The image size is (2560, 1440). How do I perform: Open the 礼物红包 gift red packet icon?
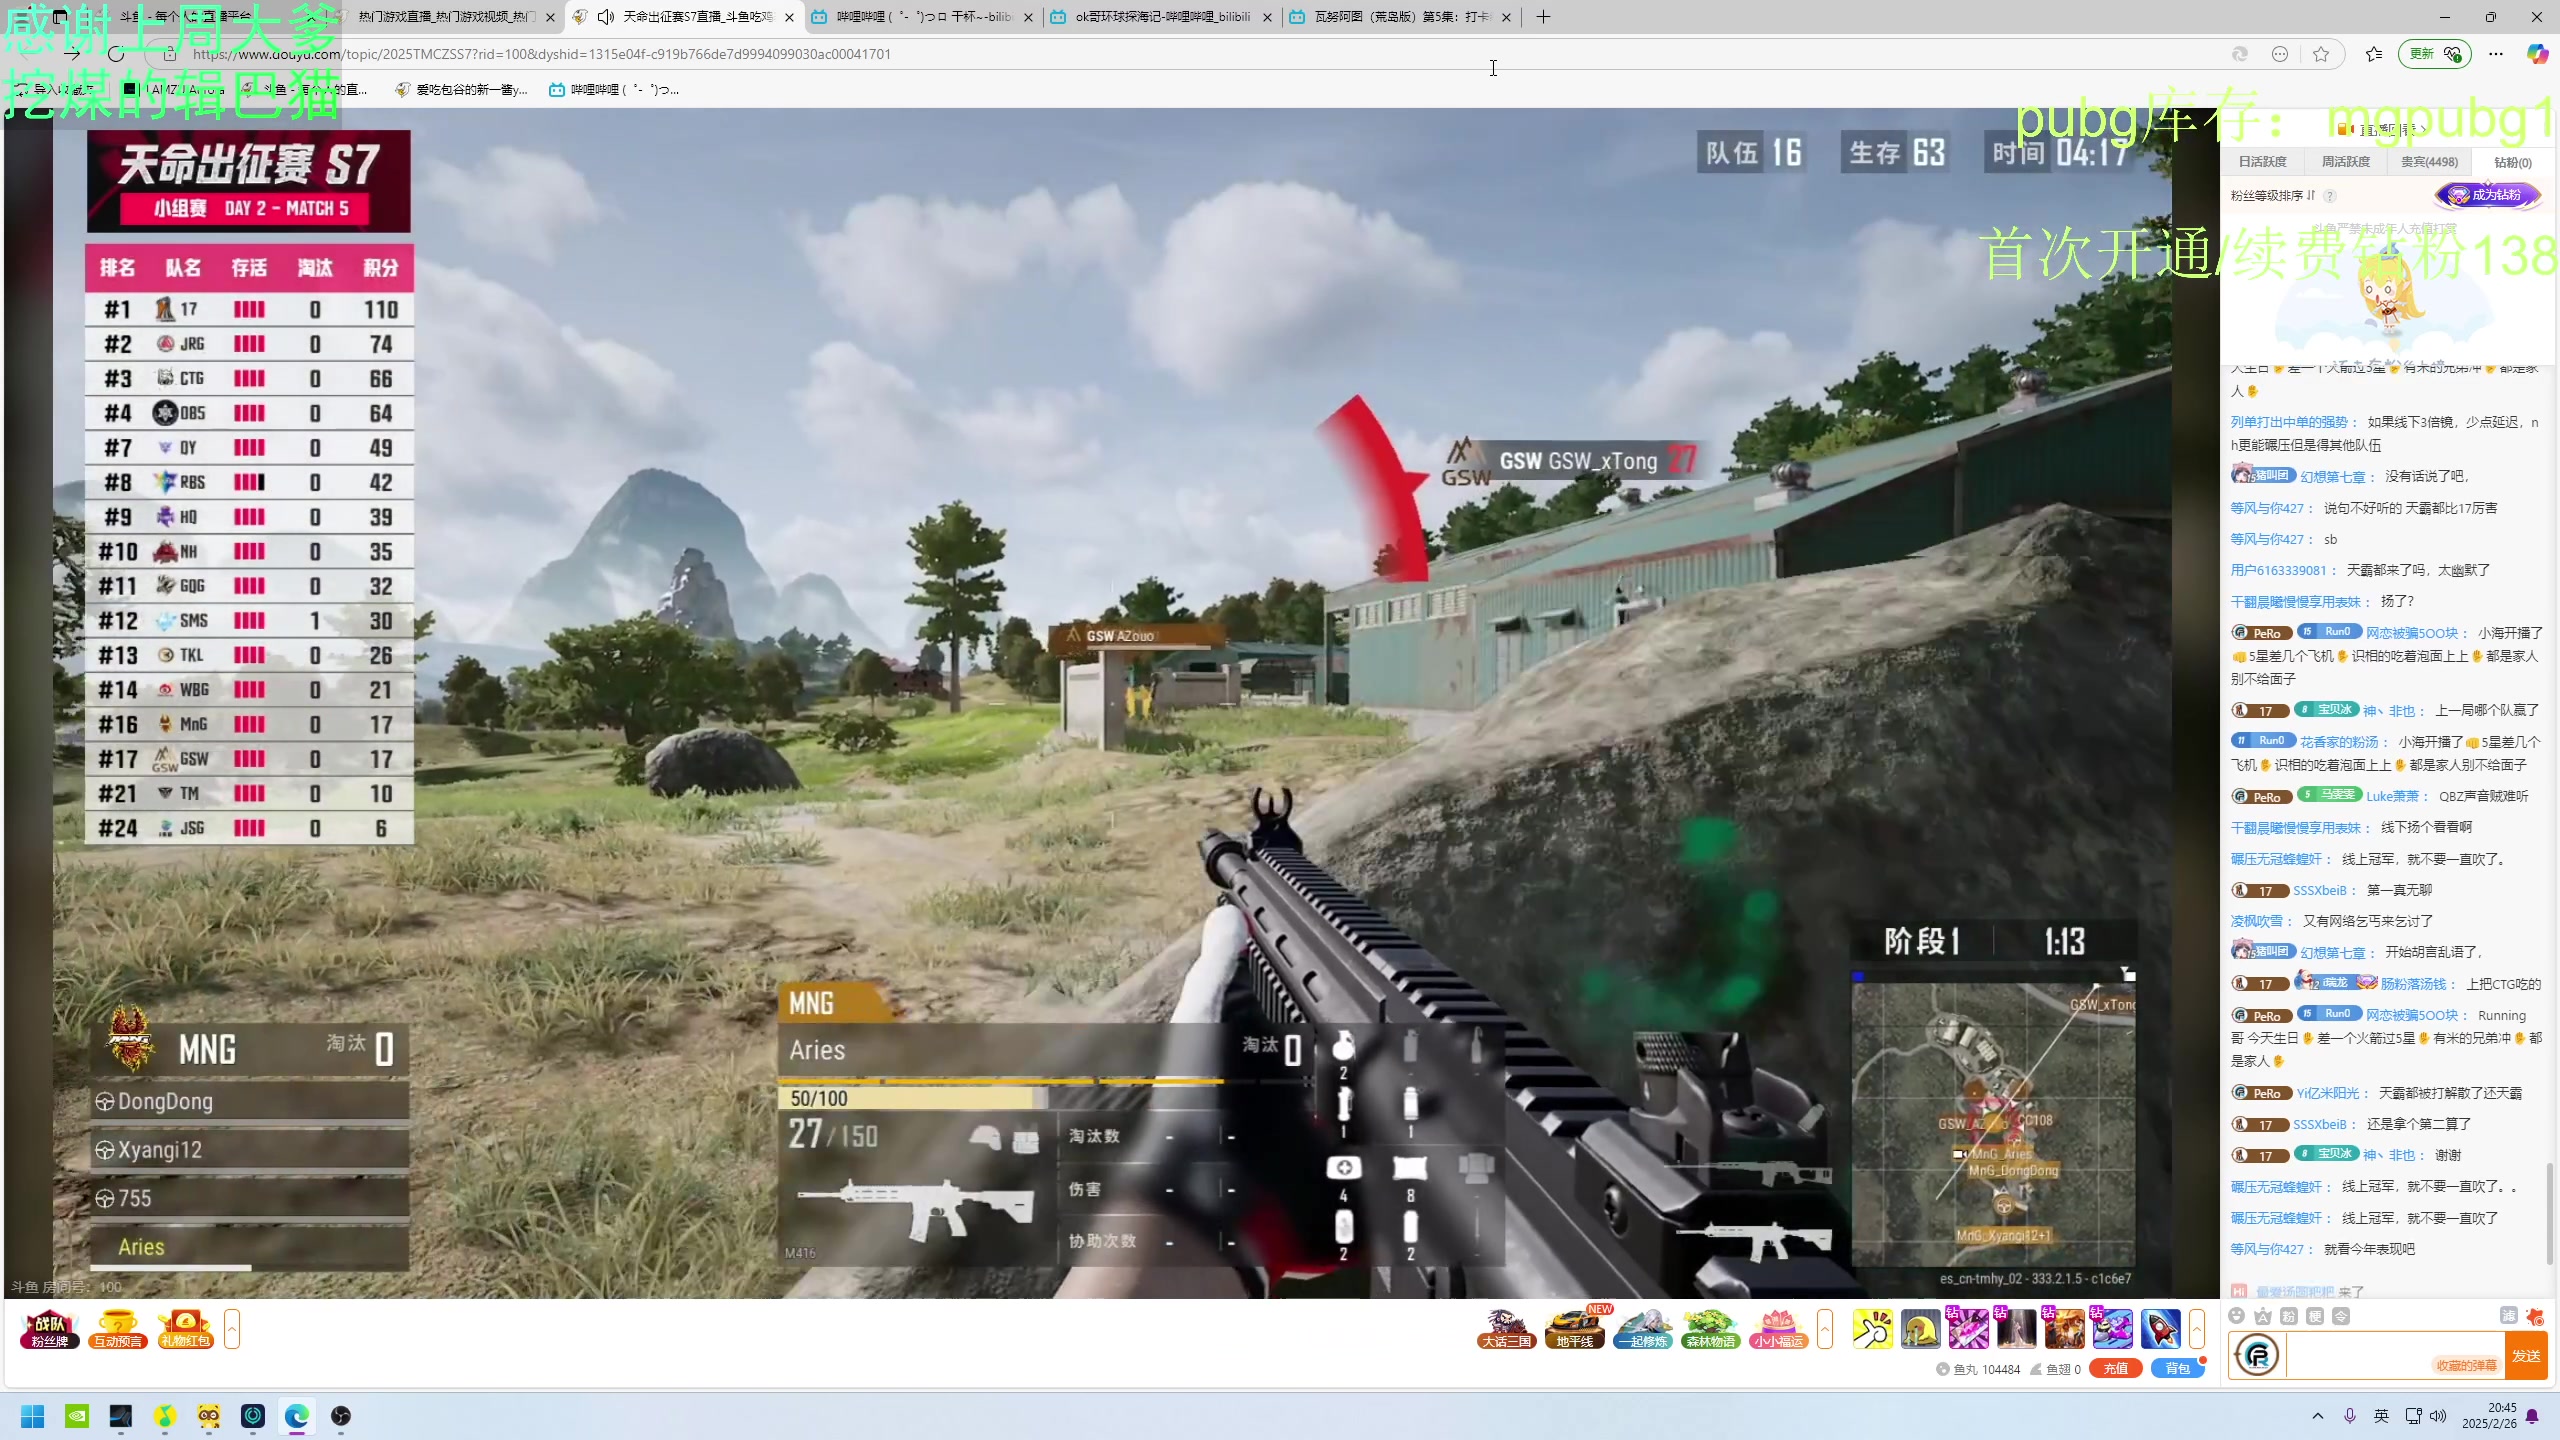186,1329
